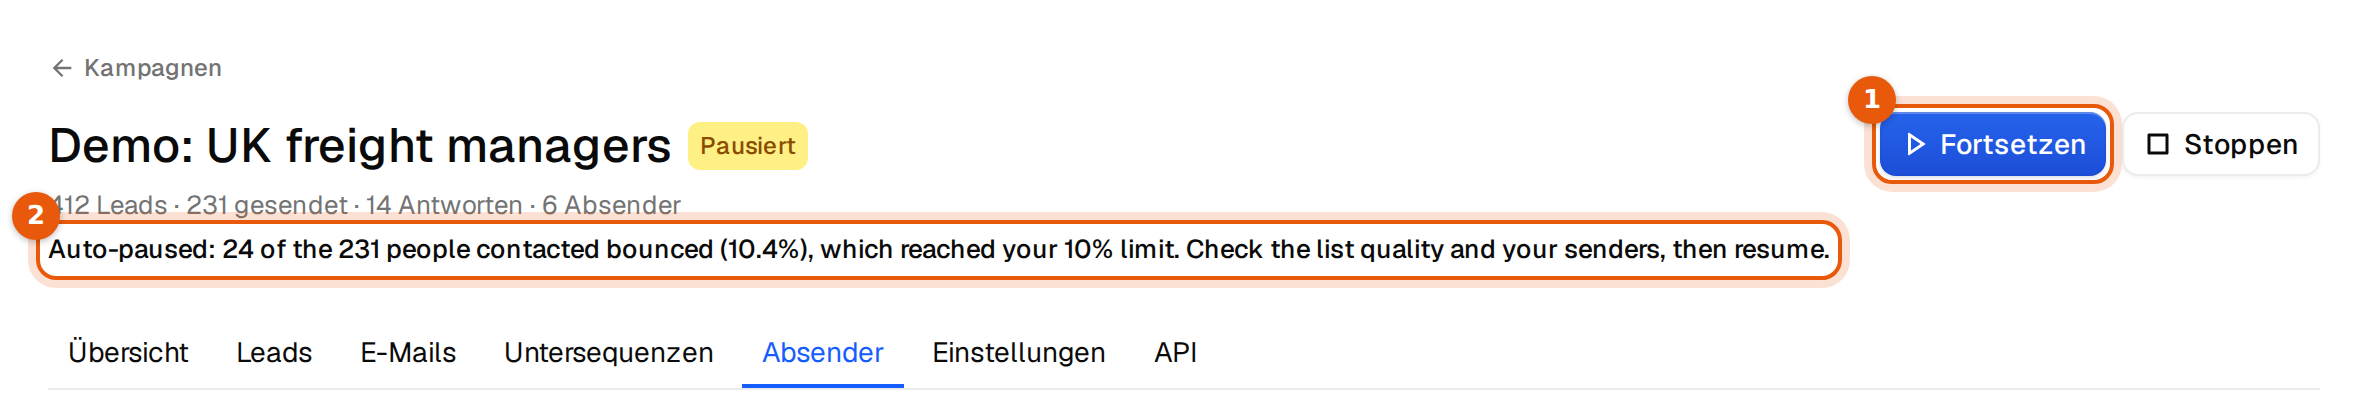Screen dimensions: 2368x414
Task: Click the orange annotation marker number 1
Action: [1871, 100]
